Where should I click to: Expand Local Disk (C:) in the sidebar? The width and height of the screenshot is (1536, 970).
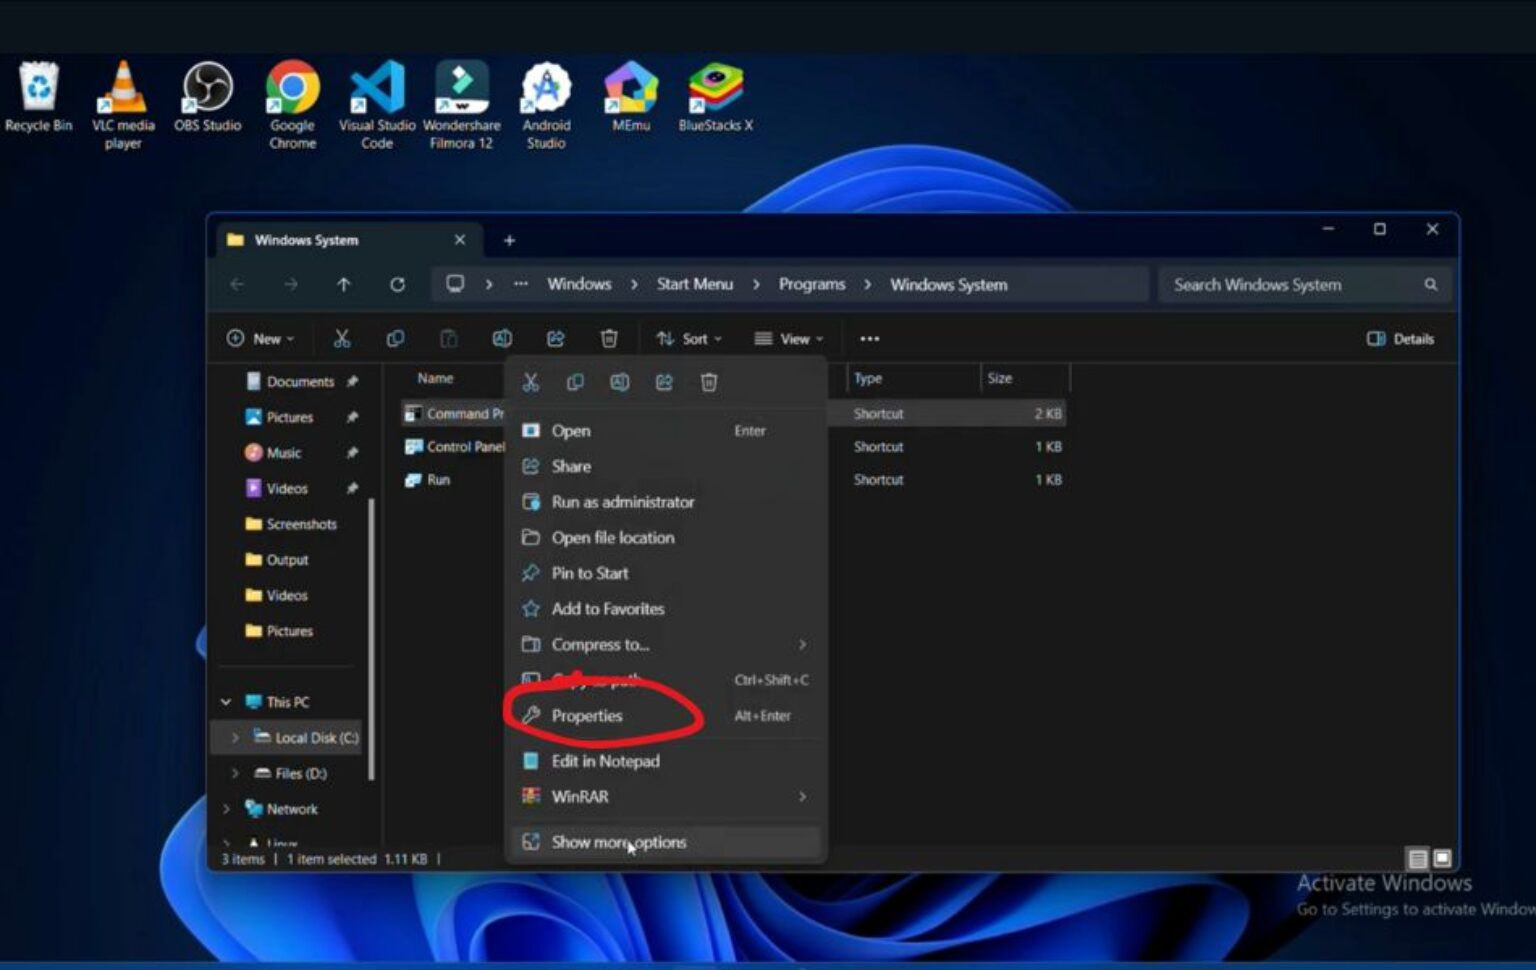click(x=234, y=737)
